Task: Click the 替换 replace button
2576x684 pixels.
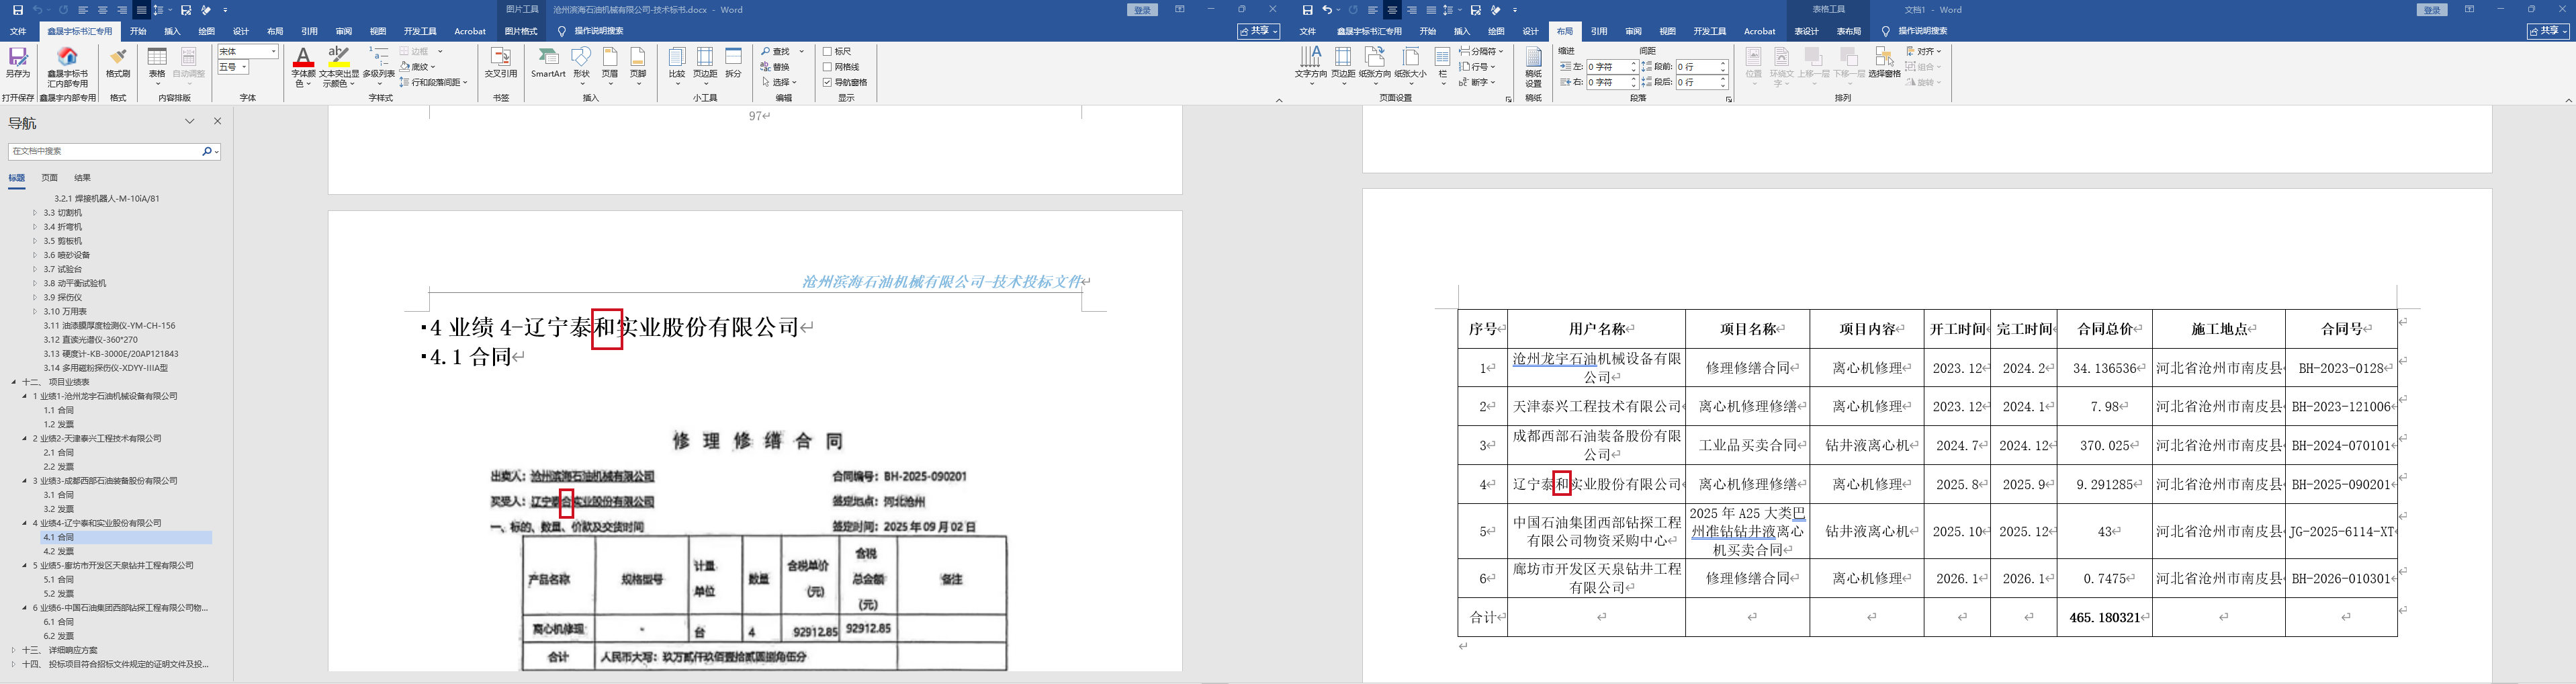Action: point(776,67)
